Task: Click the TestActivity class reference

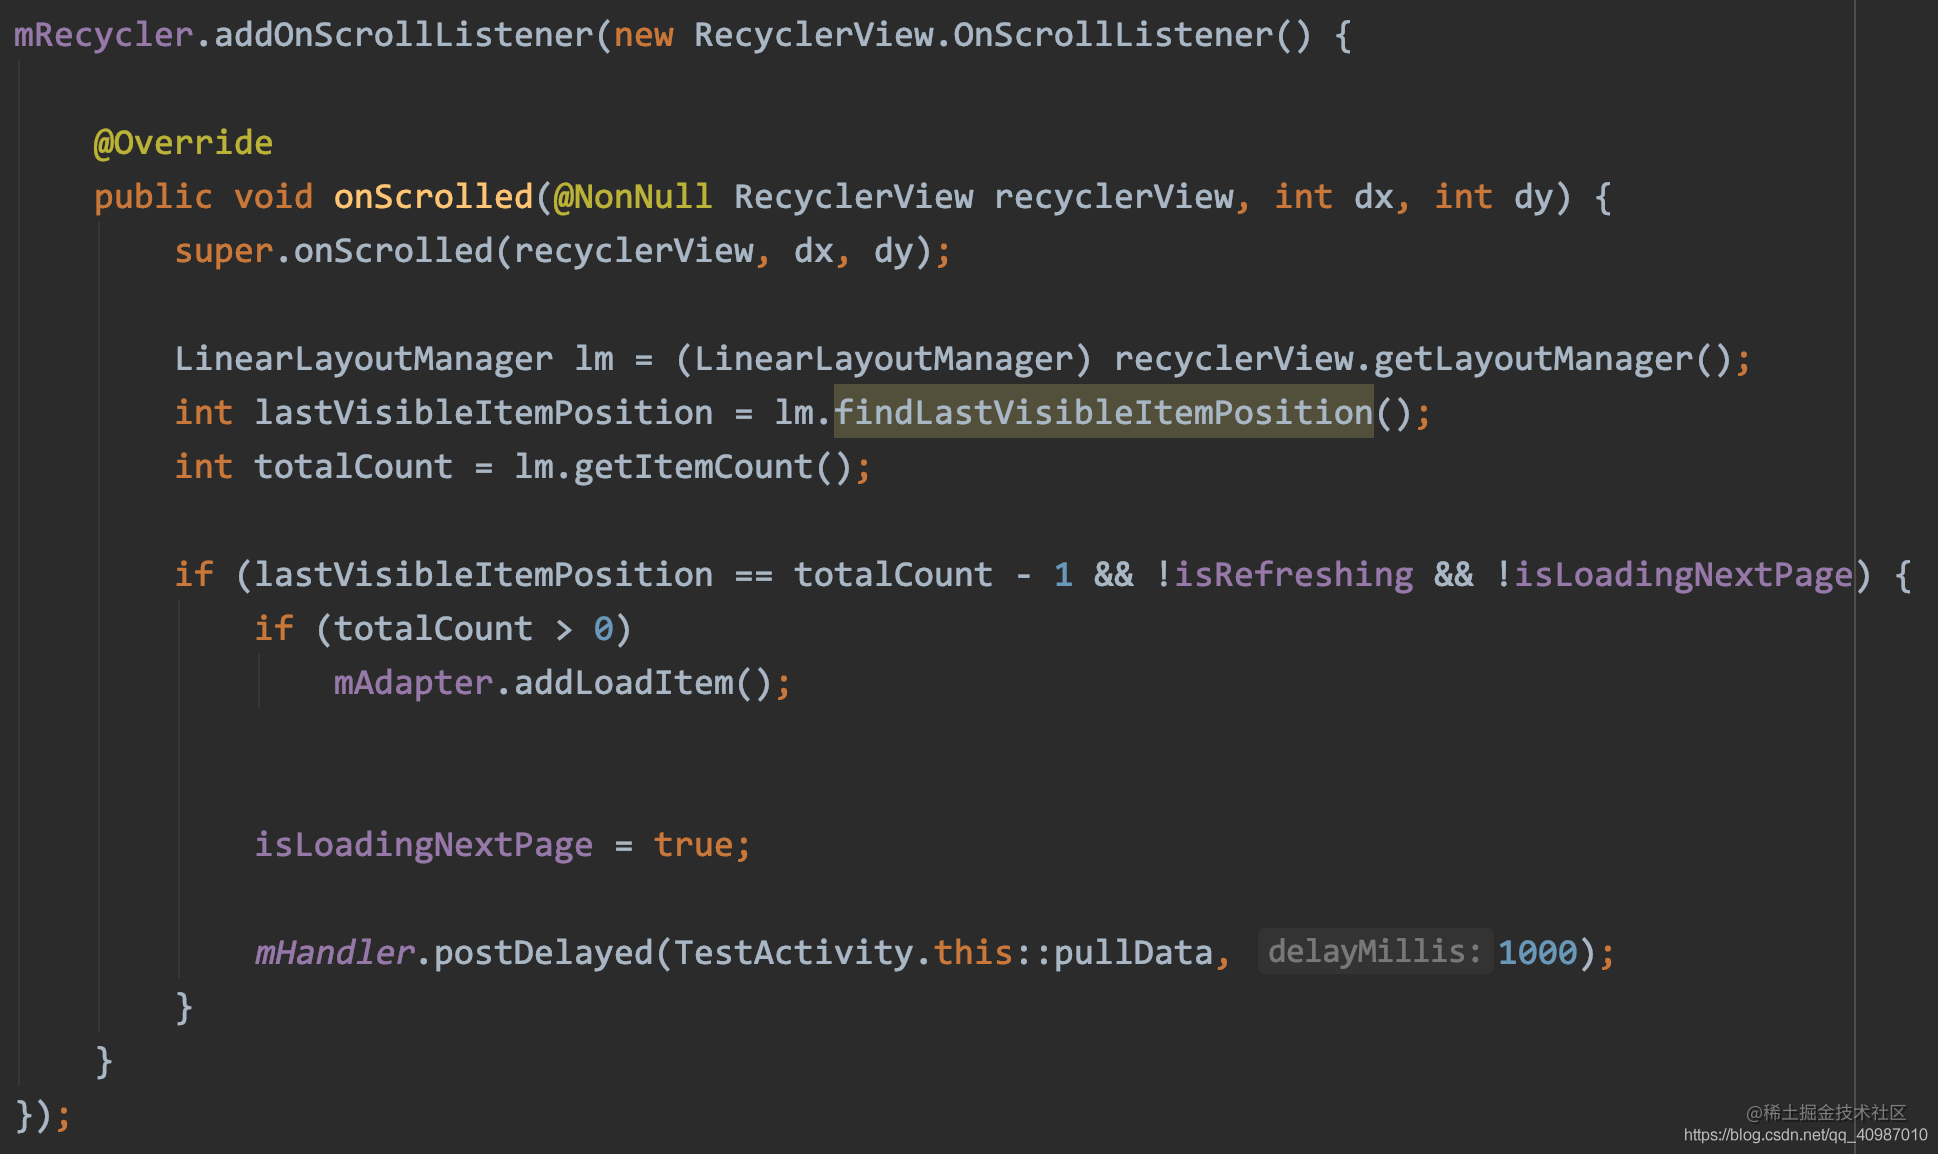Action: coord(793,953)
